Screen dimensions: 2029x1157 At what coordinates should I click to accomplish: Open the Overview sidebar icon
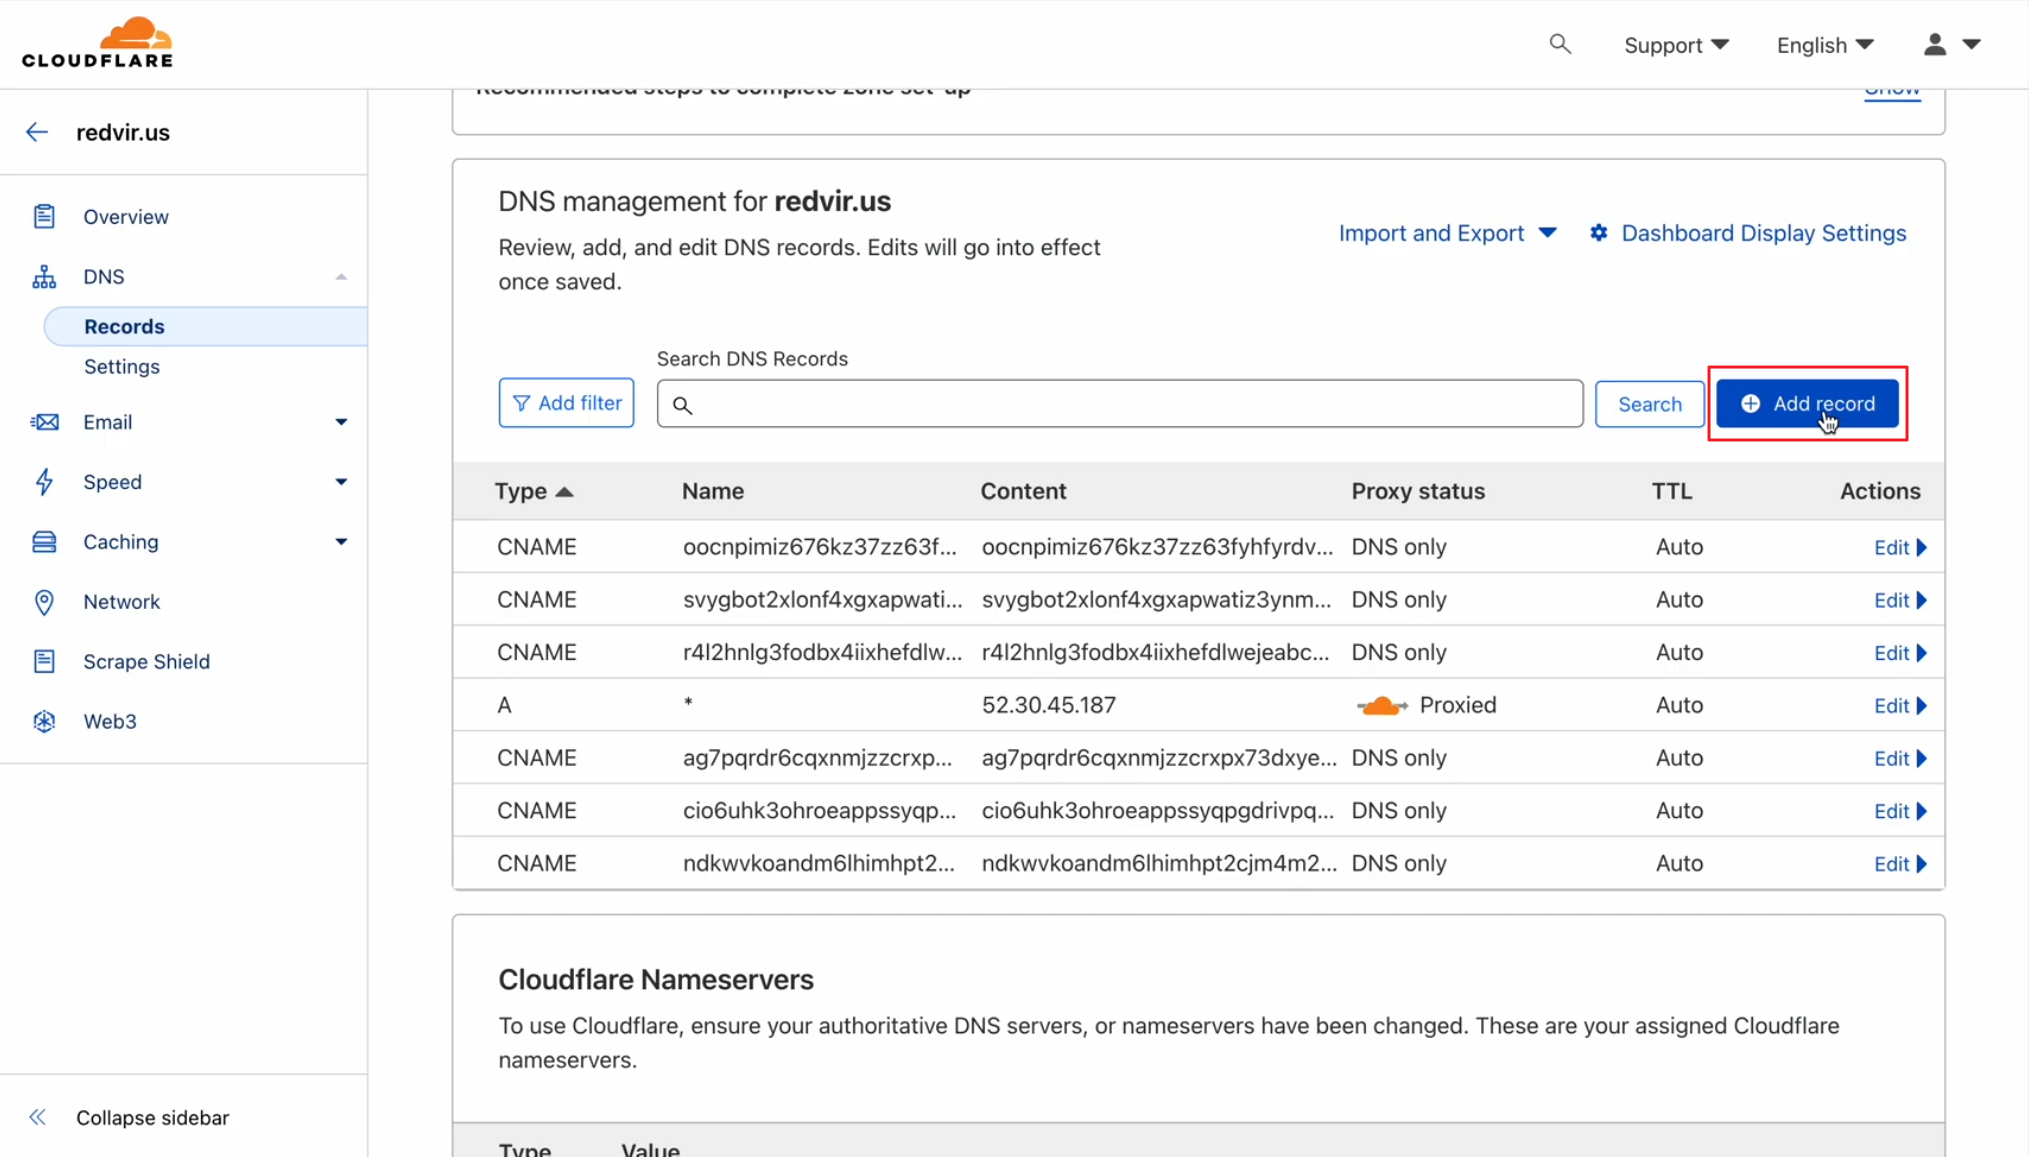pyautogui.click(x=44, y=216)
